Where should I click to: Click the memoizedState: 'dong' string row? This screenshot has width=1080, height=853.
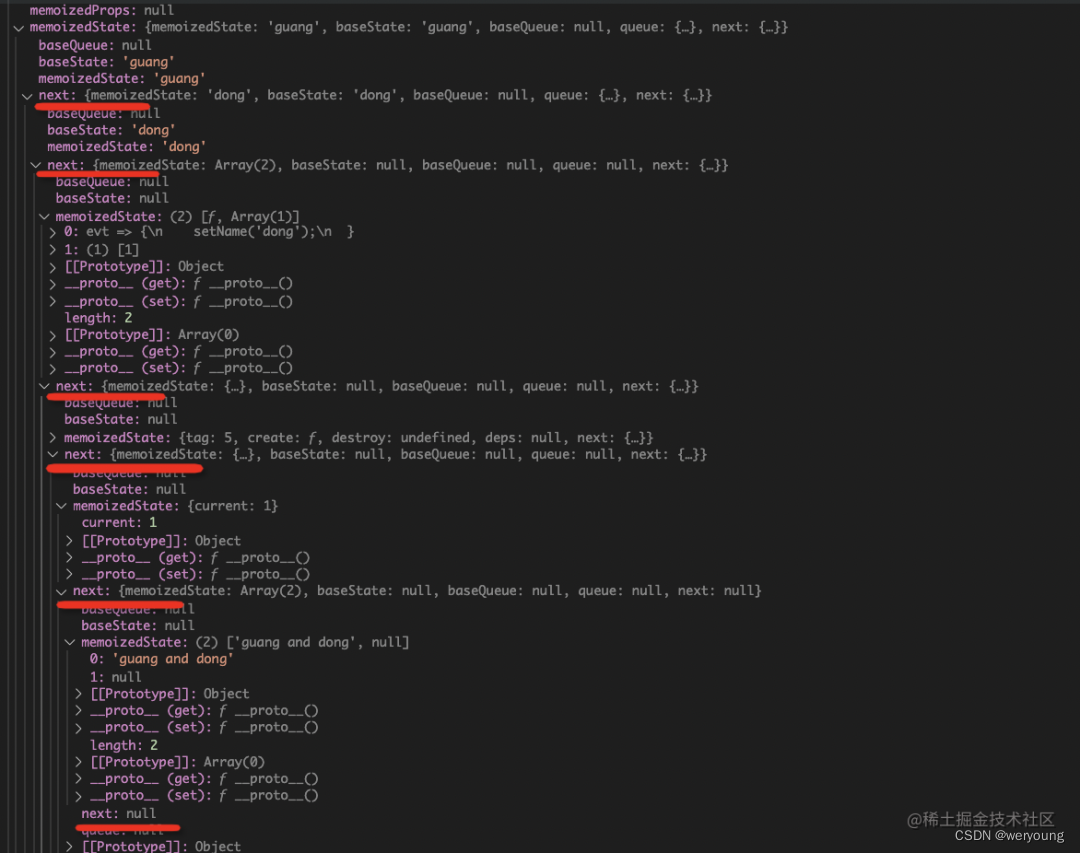tap(127, 147)
